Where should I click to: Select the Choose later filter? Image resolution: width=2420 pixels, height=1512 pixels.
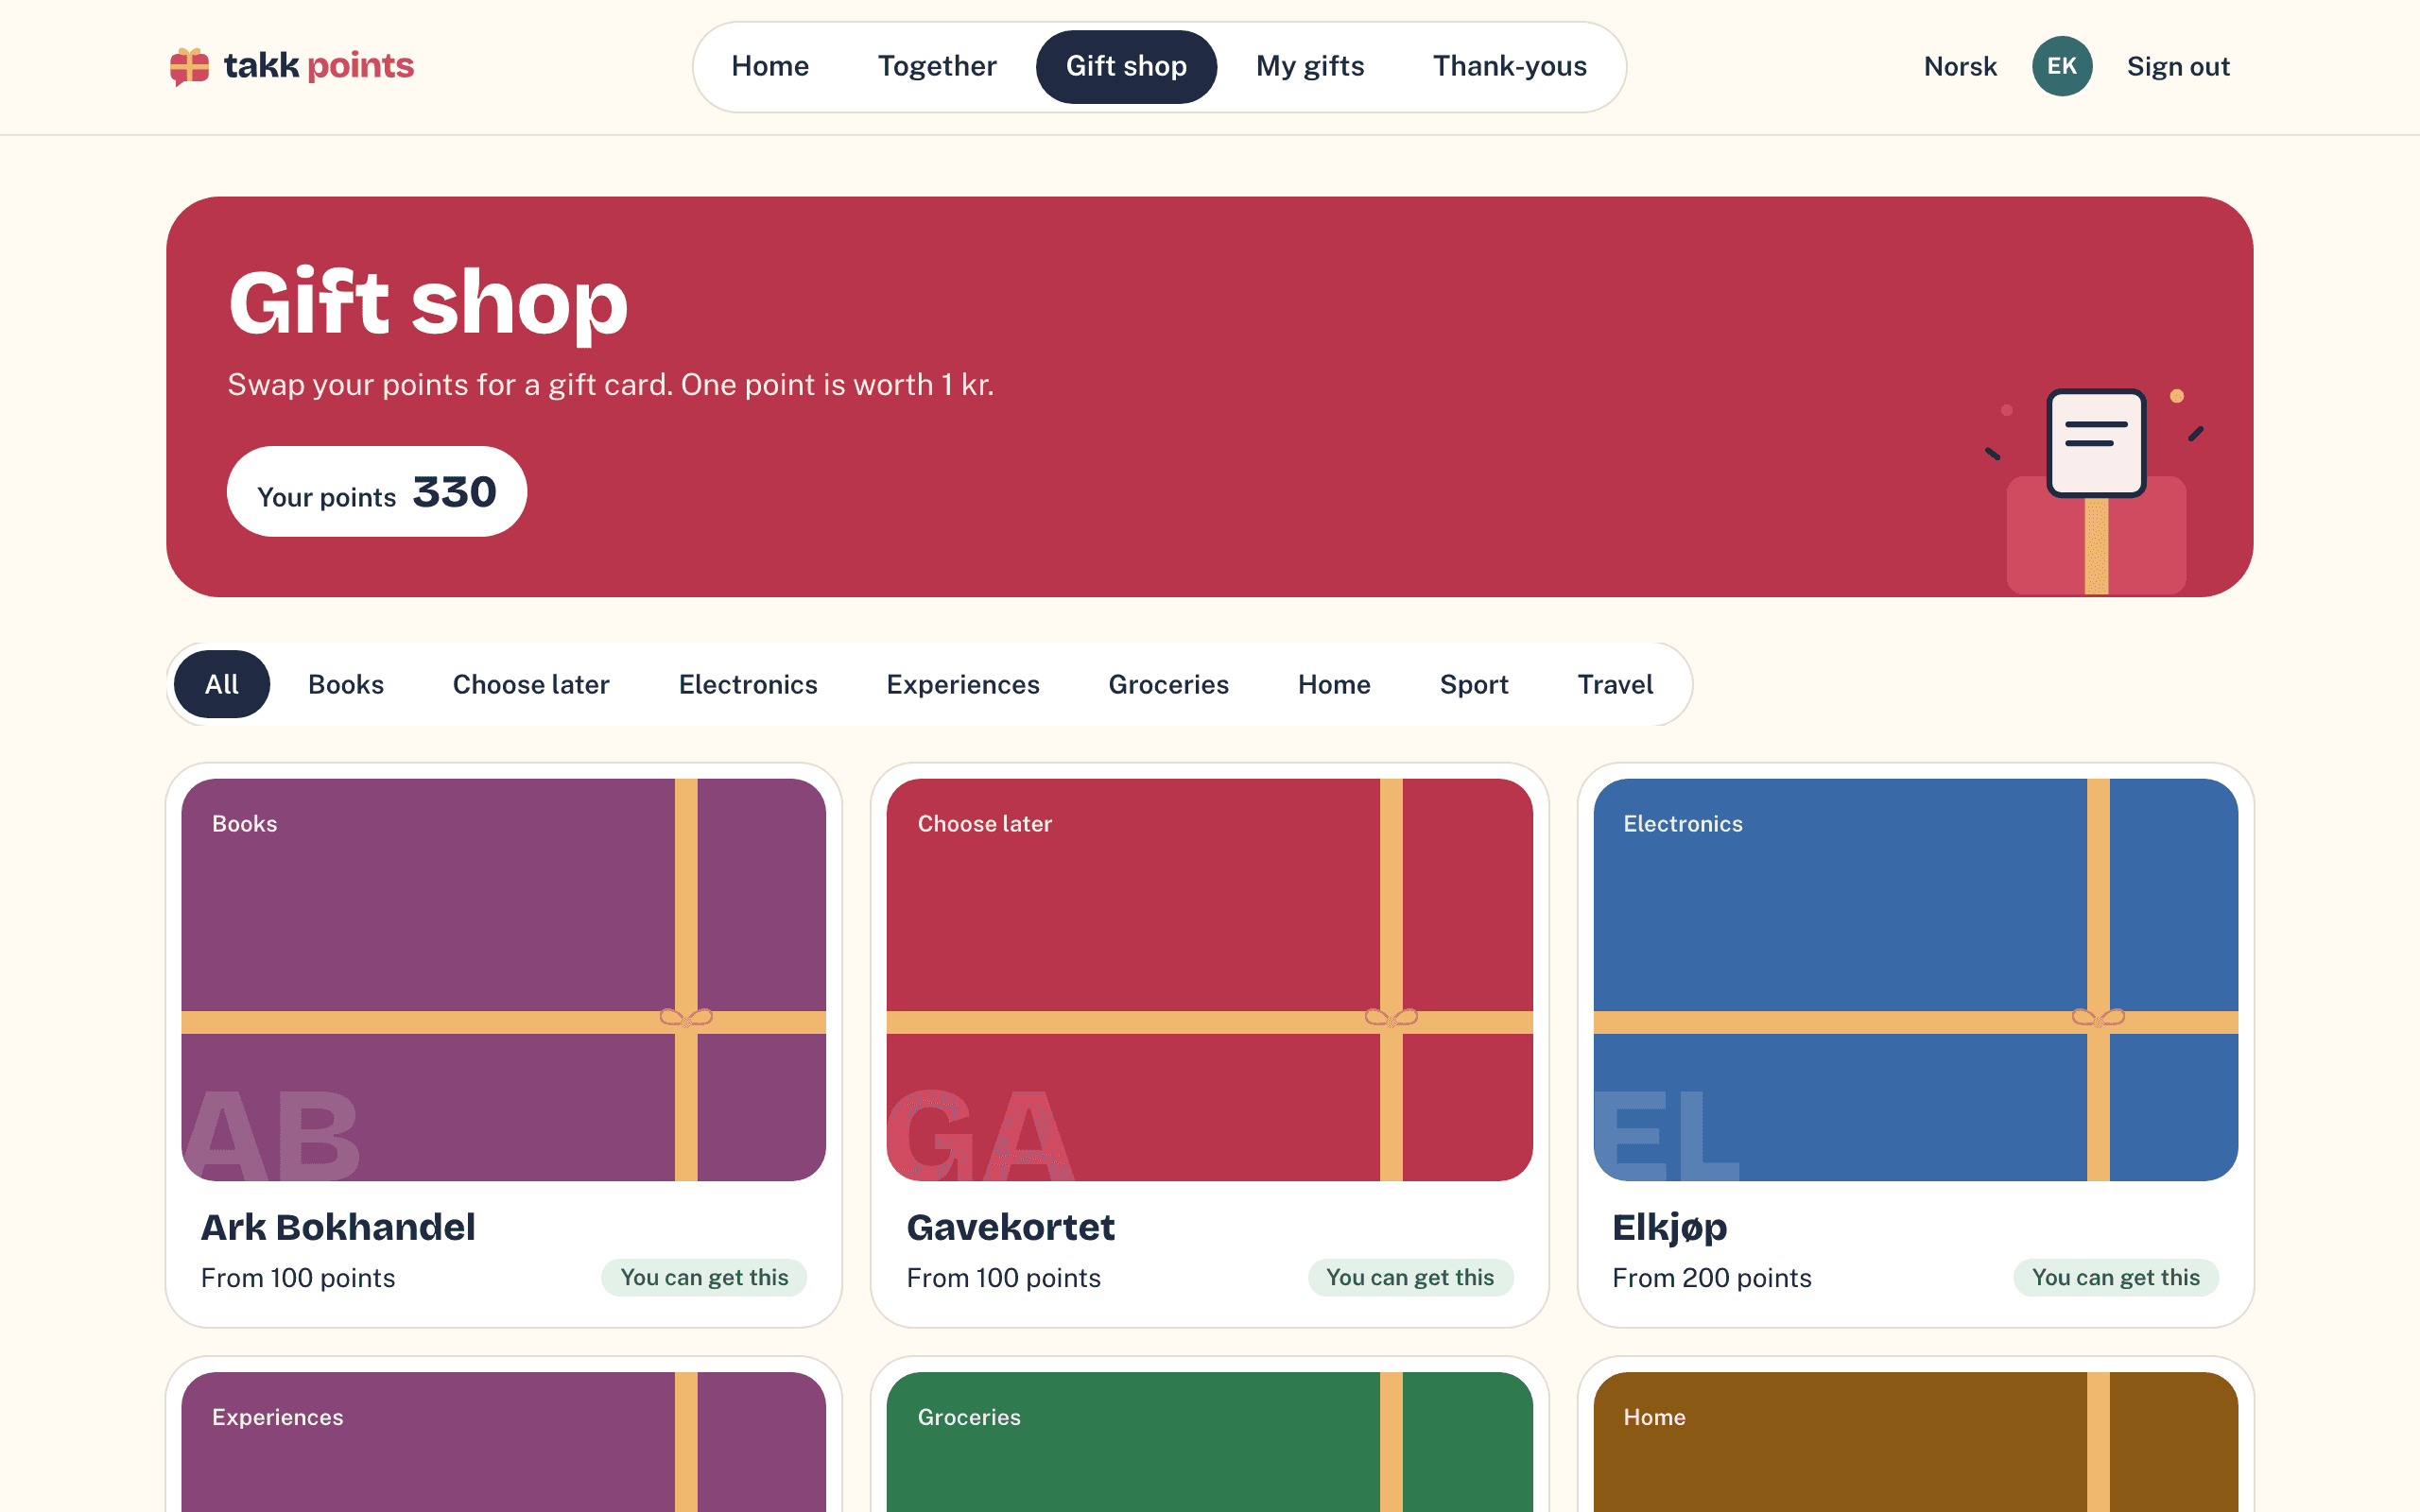coord(531,684)
